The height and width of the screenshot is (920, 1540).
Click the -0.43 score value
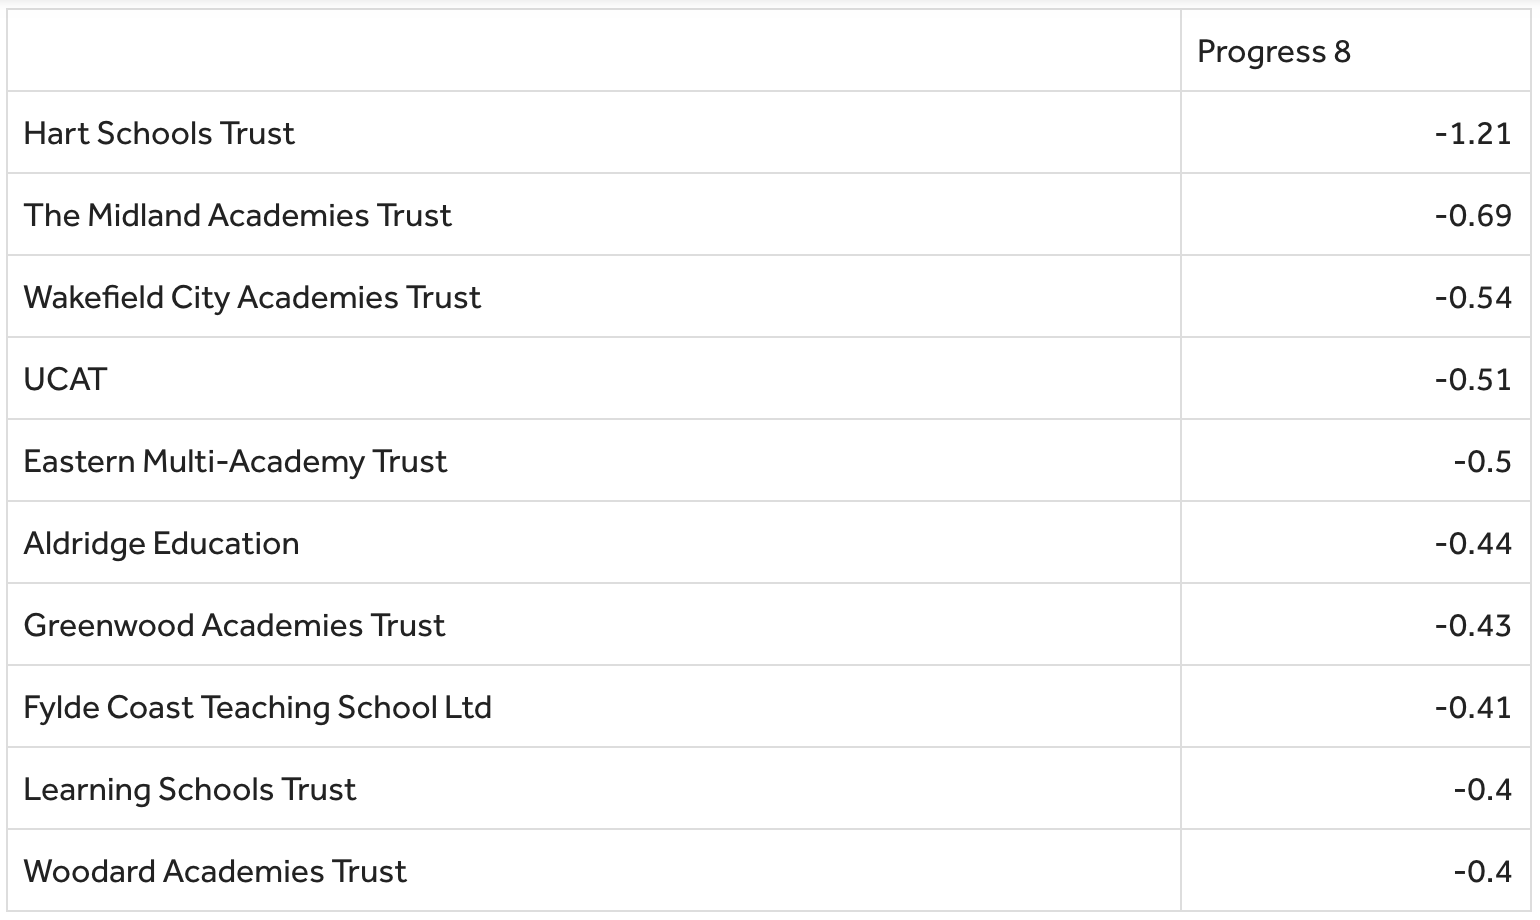1472,625
